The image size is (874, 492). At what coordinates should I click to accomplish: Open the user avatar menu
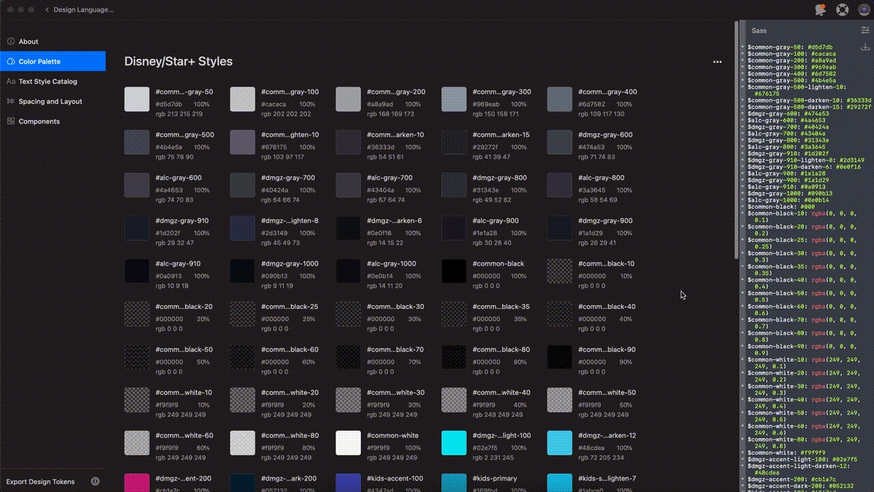coord(864,9)
